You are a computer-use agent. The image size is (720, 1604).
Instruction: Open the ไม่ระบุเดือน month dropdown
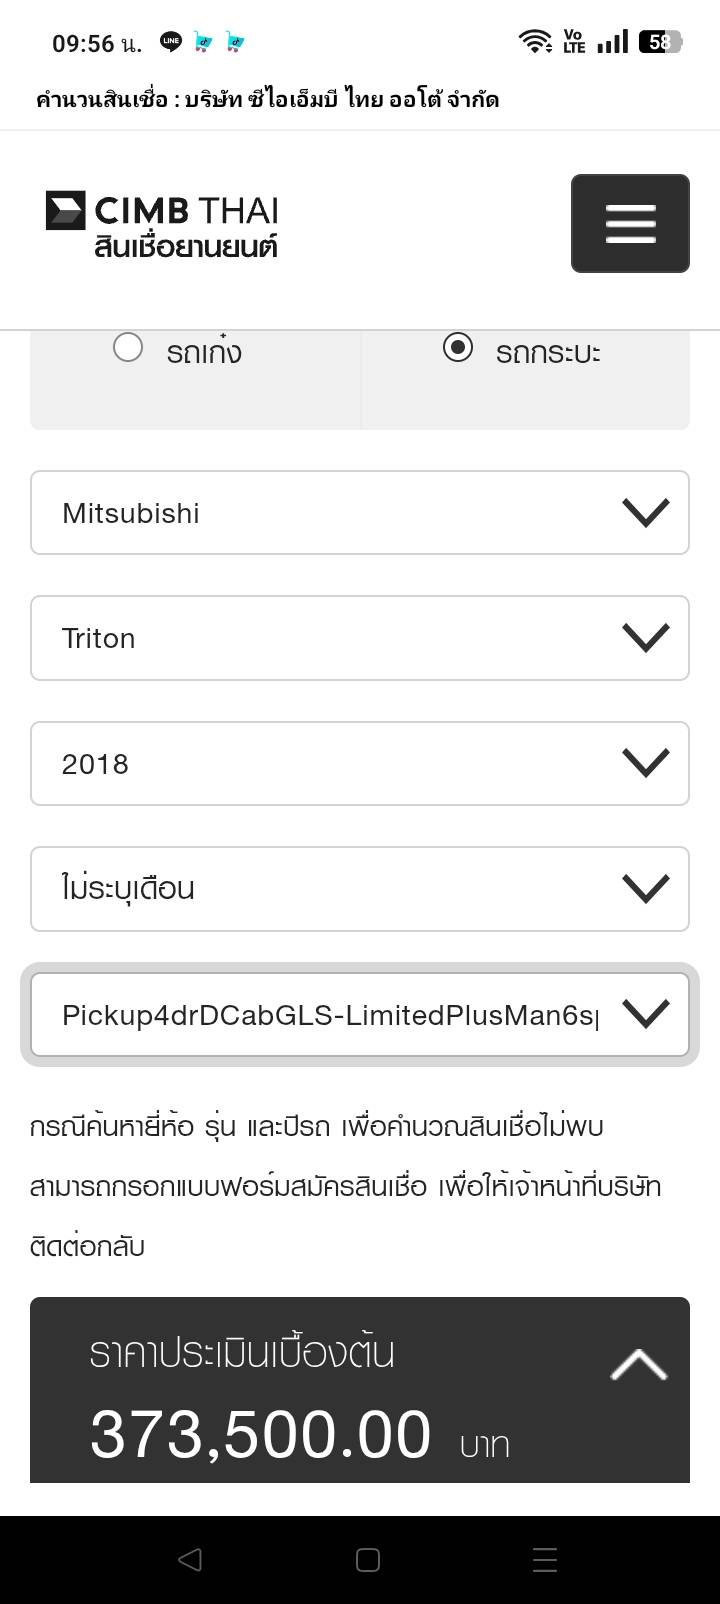tap(360, 889)
